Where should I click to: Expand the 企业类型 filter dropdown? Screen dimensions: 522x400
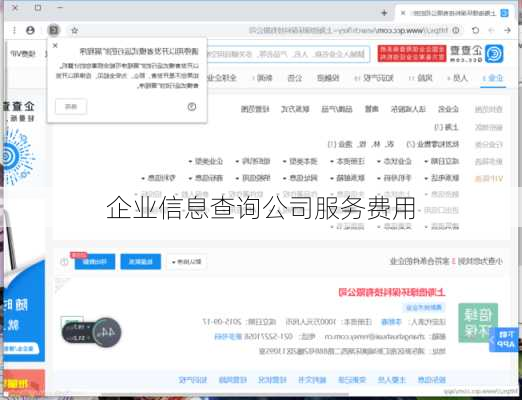206,162
